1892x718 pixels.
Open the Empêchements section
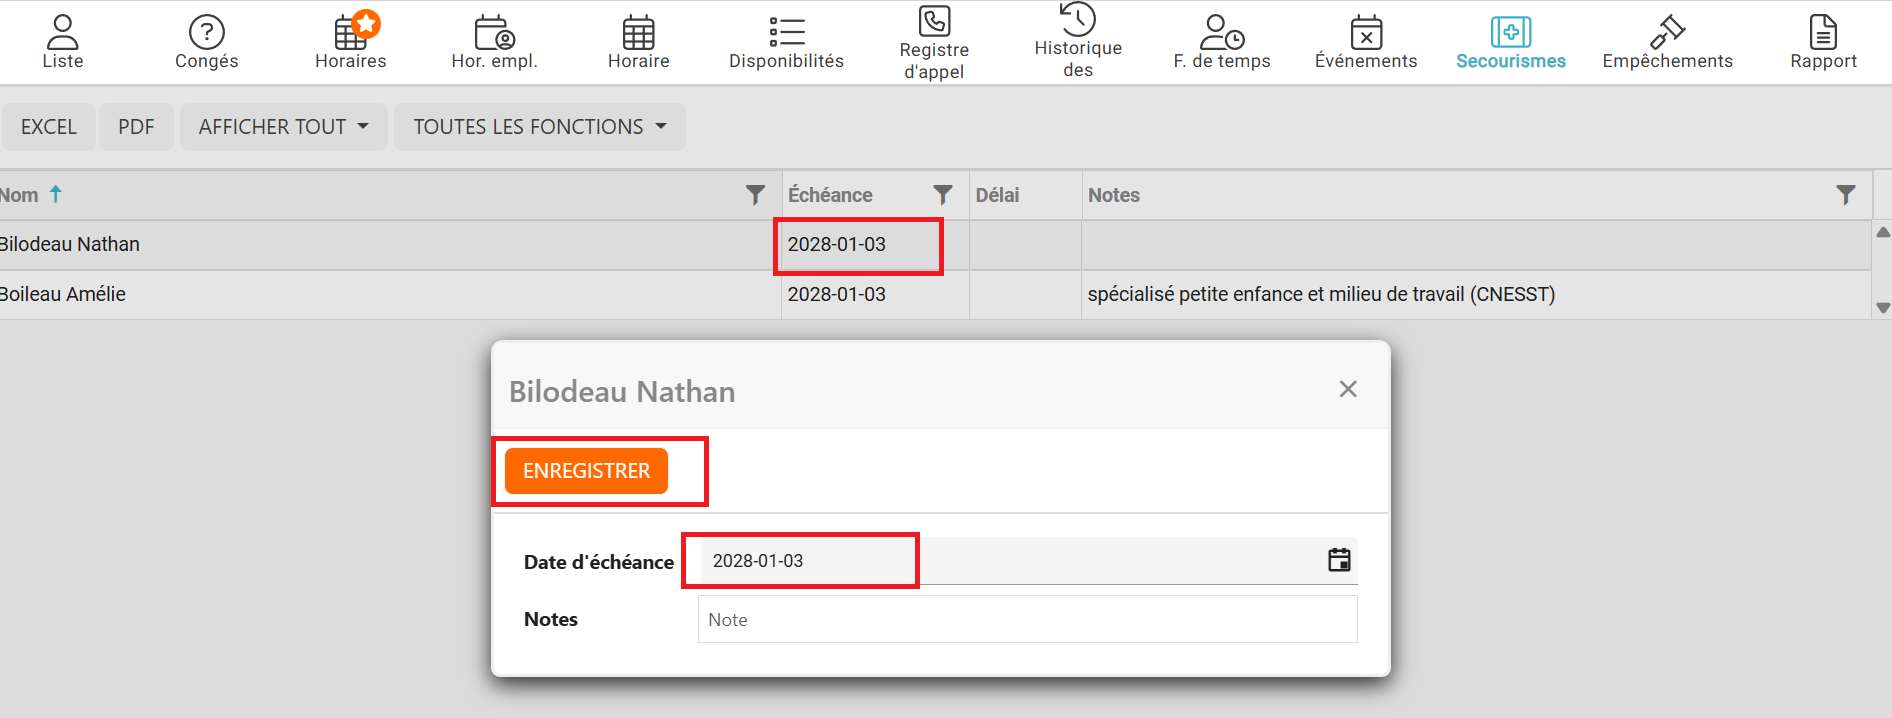pos(1667,42)
